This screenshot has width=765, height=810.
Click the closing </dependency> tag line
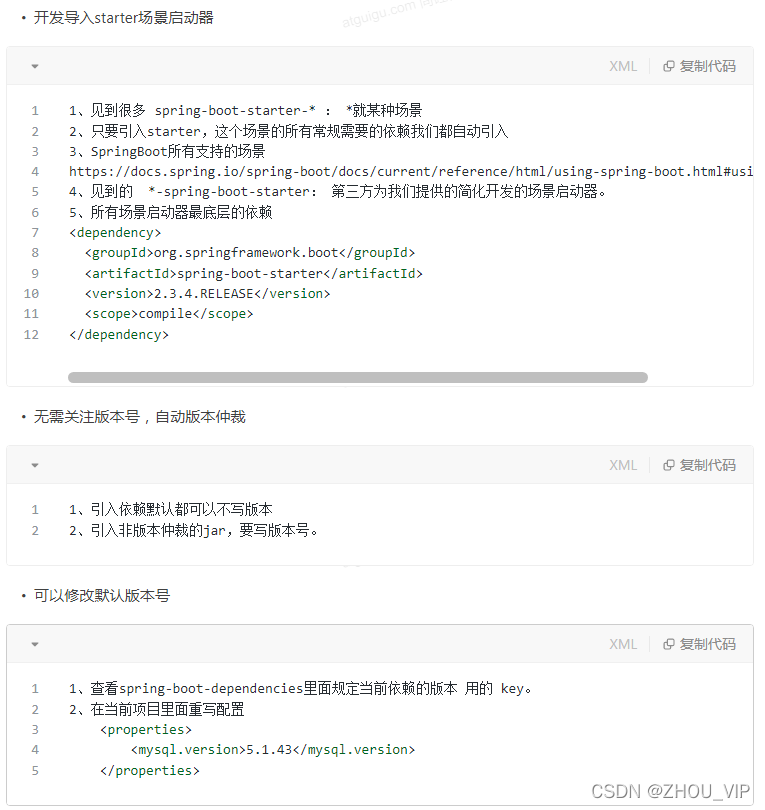pos(119,335)
